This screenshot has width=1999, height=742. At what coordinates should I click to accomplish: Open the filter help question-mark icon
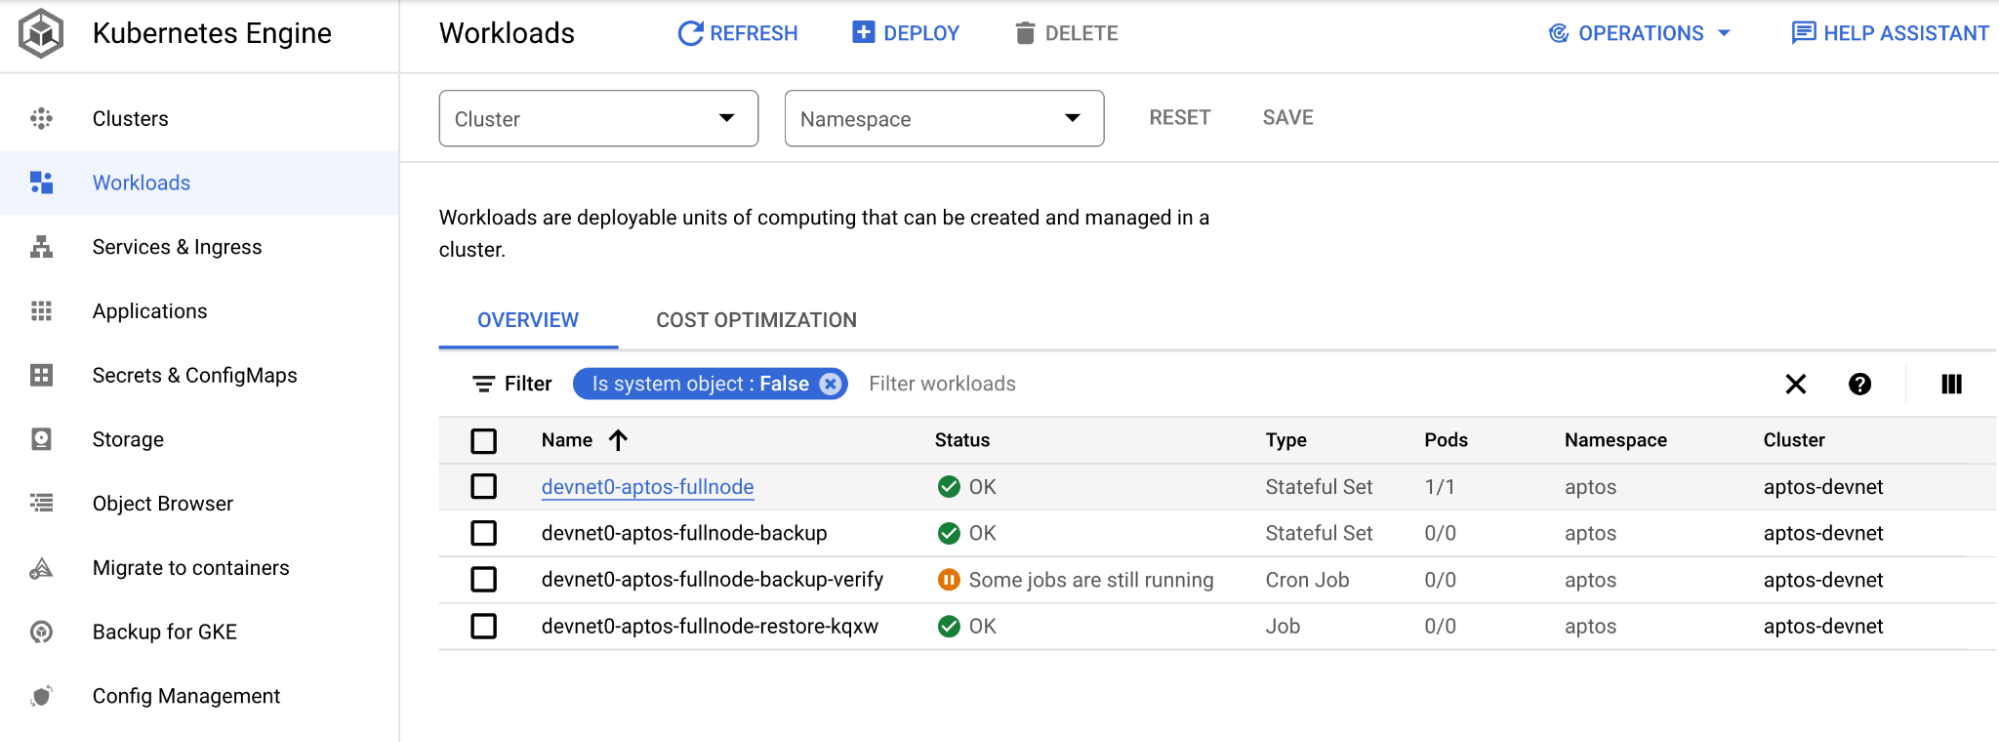[1859, 384]
